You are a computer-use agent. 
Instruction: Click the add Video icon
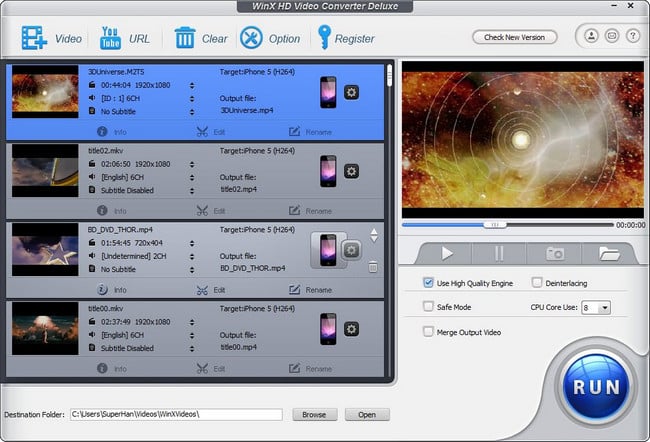[34, 38]
